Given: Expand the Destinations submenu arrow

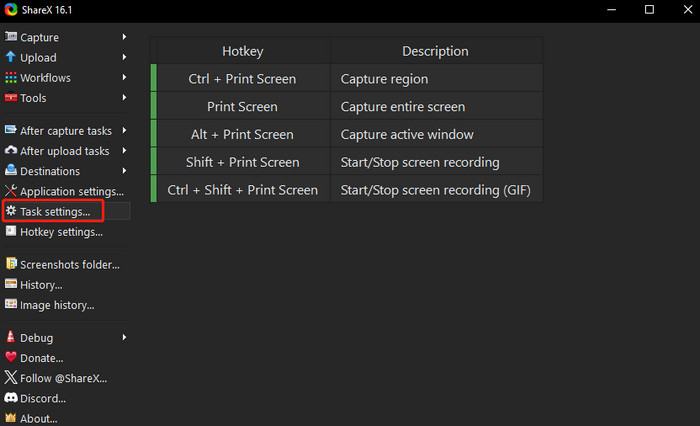Looking at the screenshot, I should pos(125,171).
